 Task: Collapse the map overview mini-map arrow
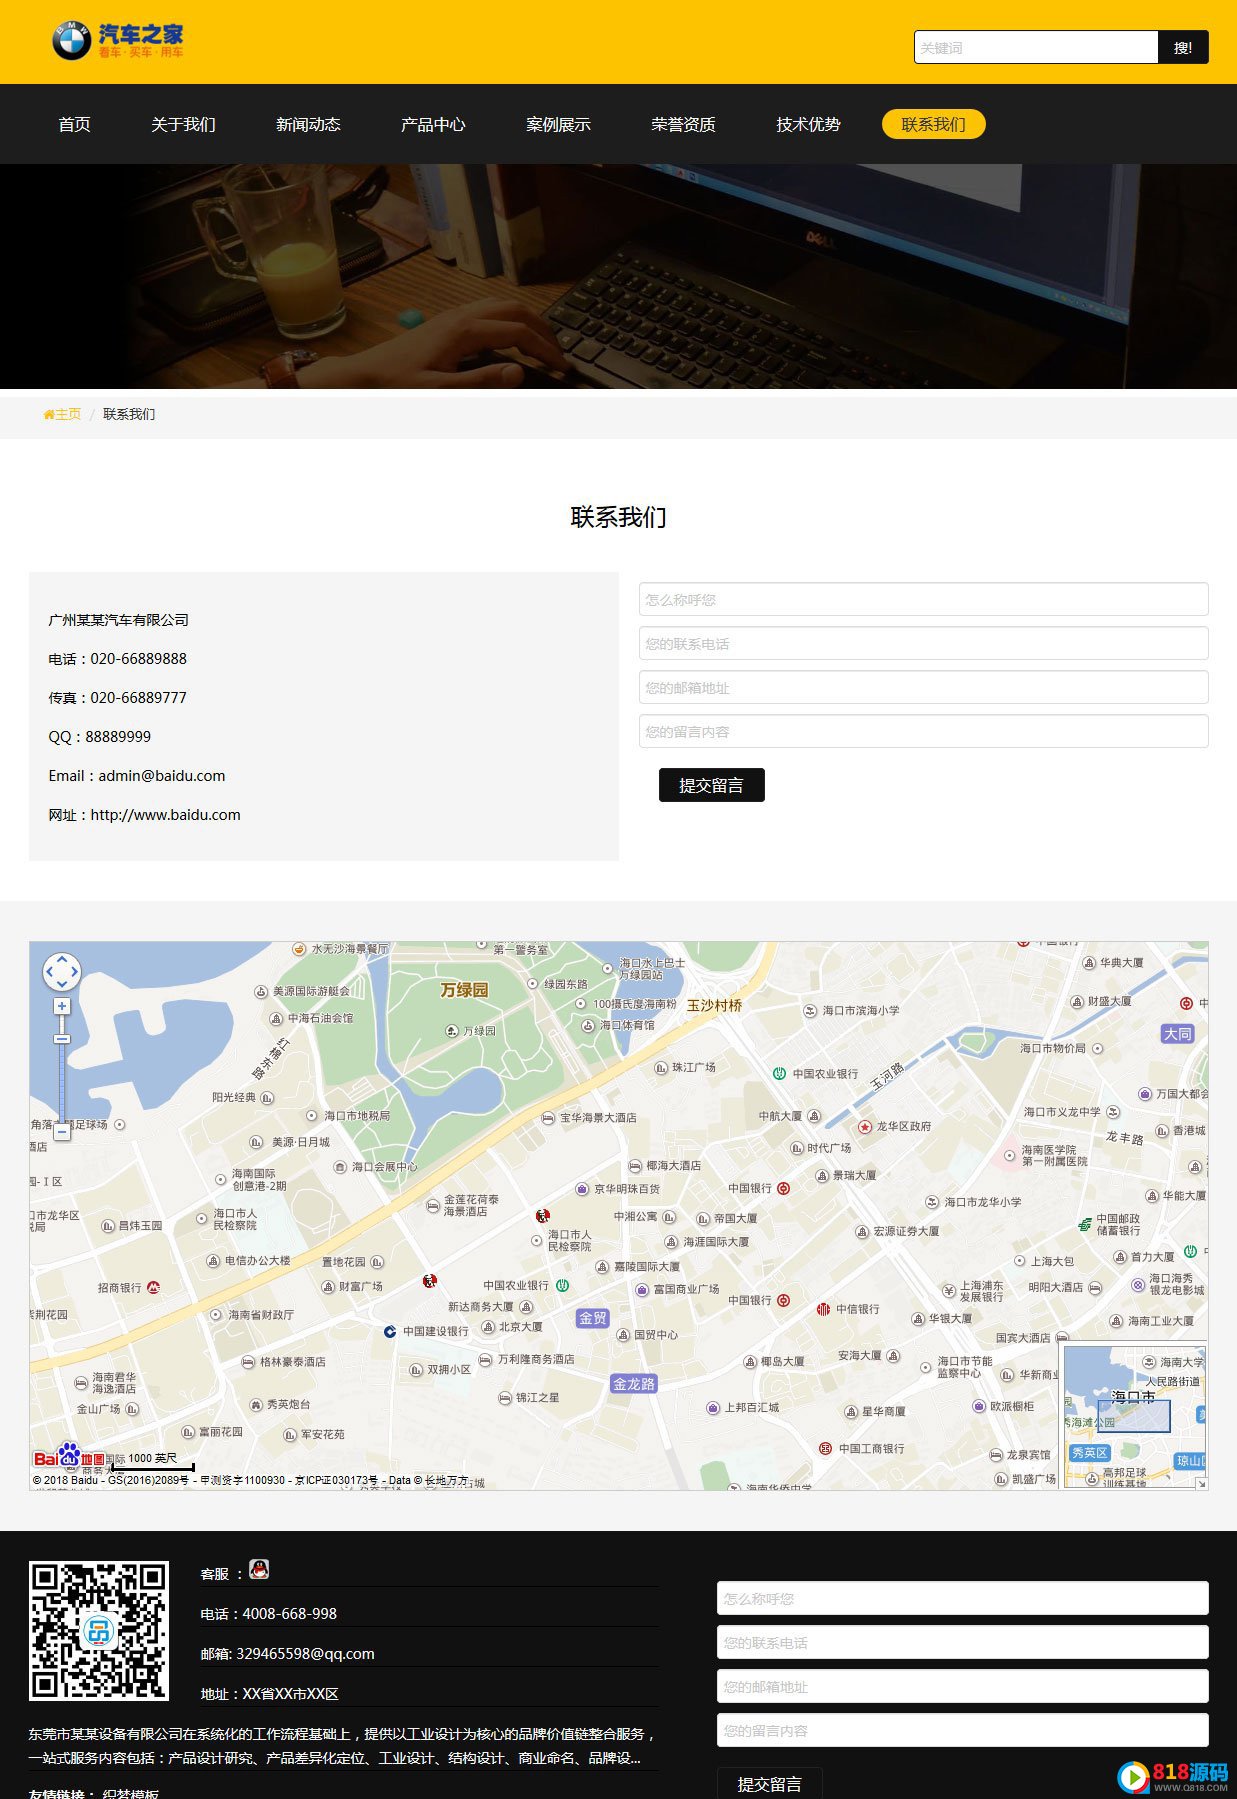pyautogui.click(x=1201, y=1483)
